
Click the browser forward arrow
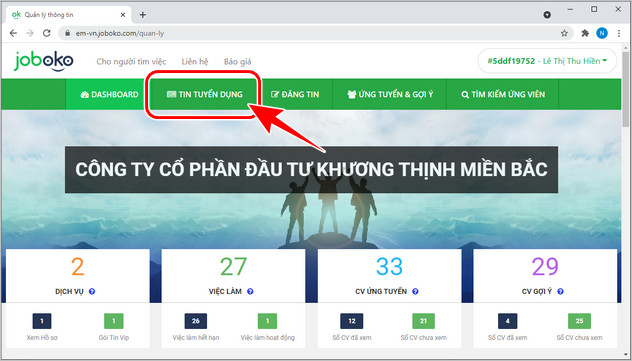[x=30, y=33]
